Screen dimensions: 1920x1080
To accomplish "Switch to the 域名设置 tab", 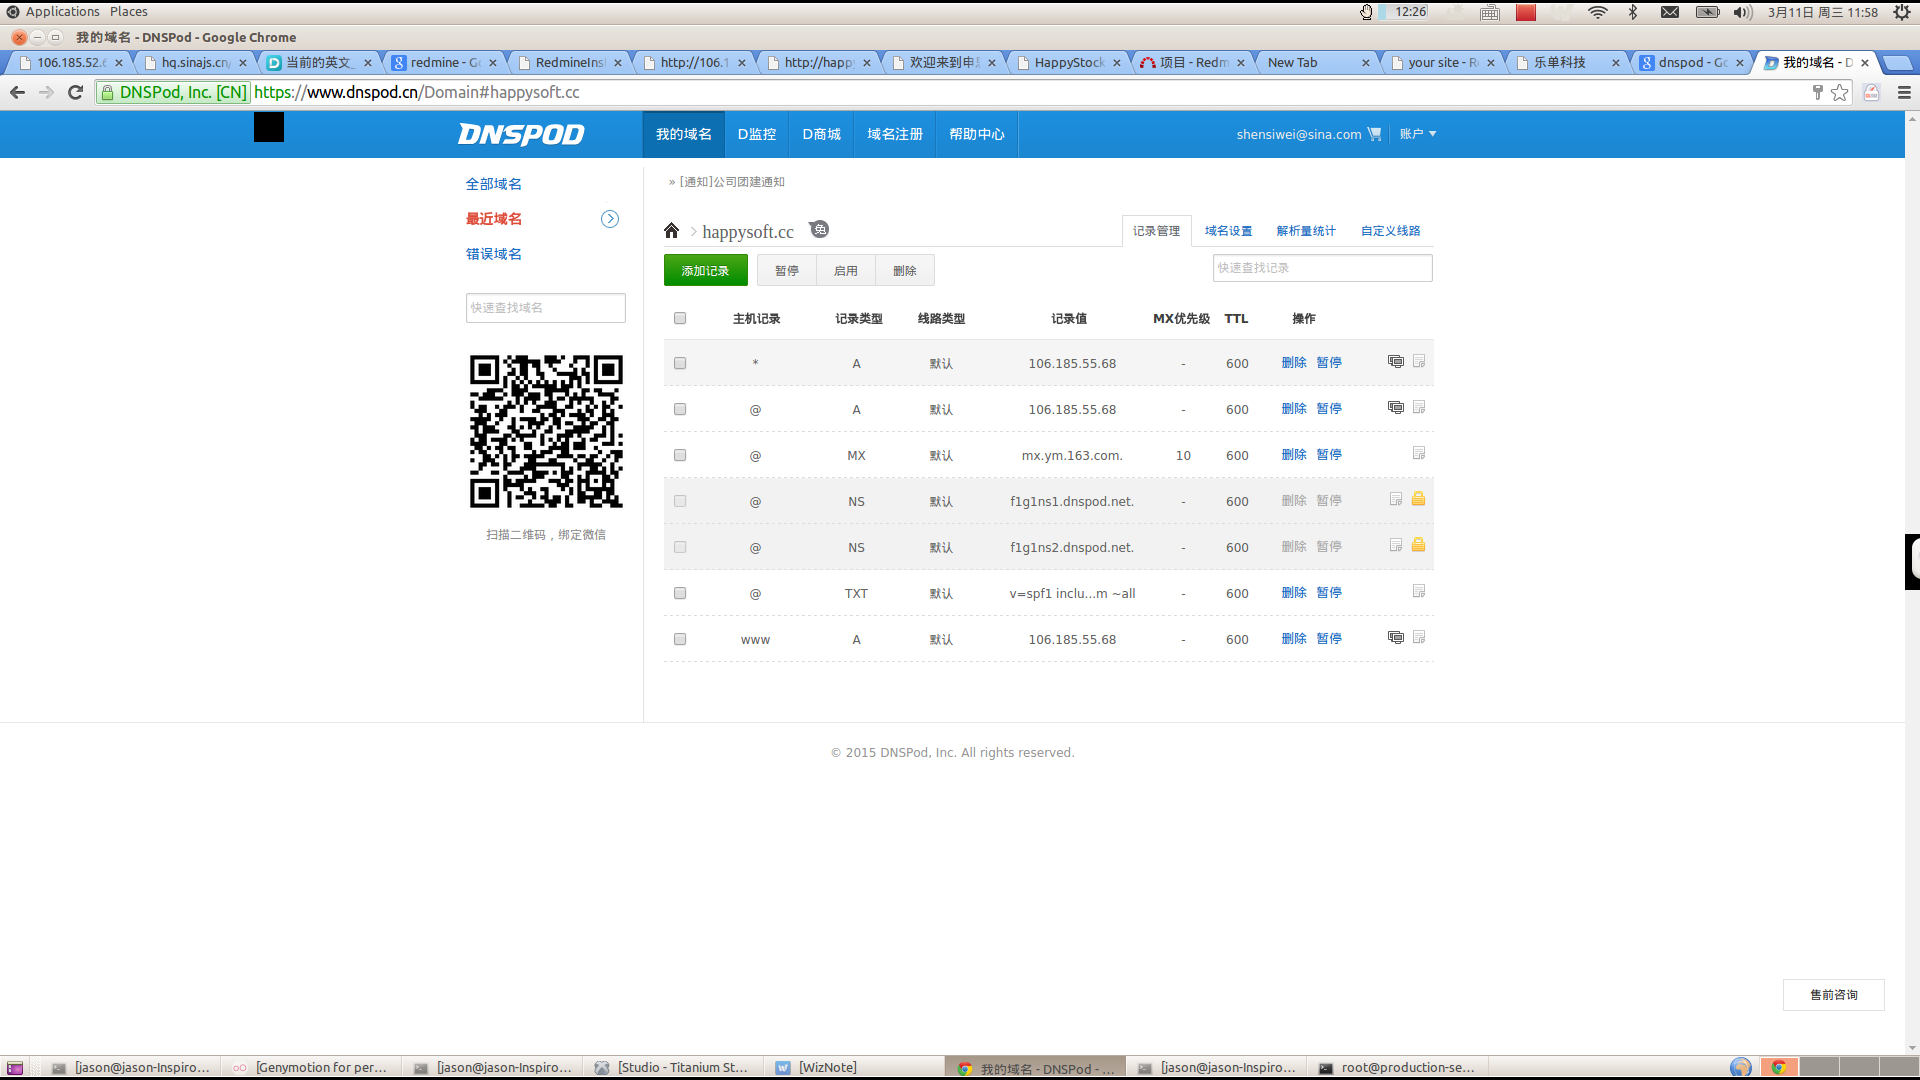I will point(1228,230).
